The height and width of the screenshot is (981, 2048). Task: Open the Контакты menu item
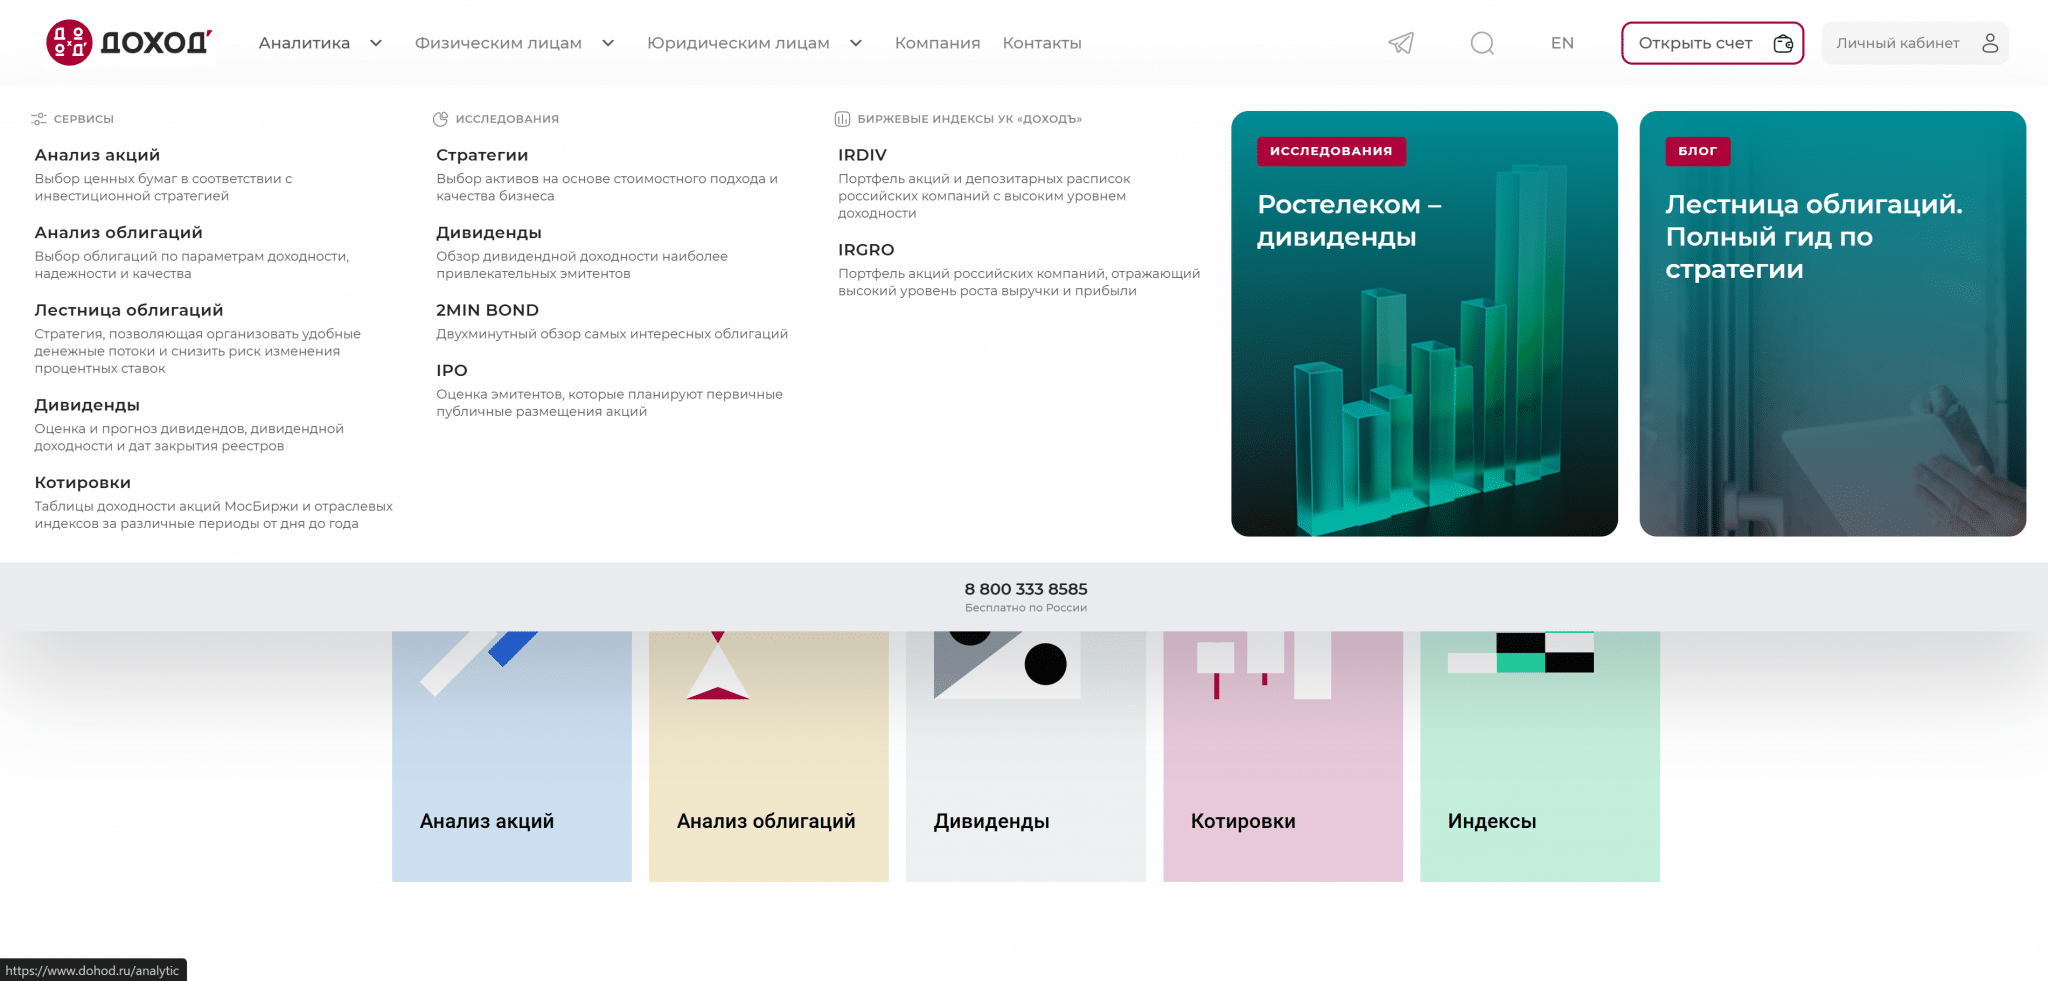[1042, 43]
